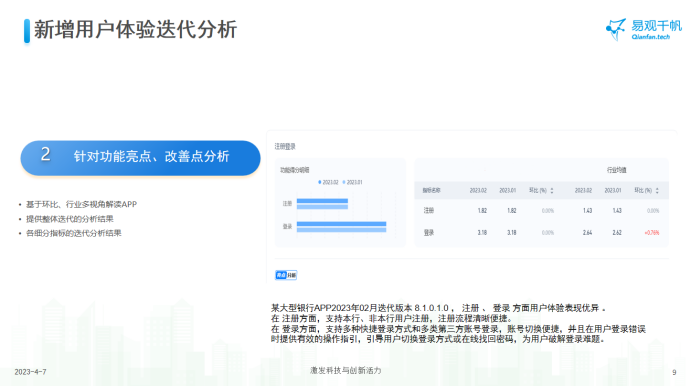
Task: Click the 指标名称 column header
Action: click(x=431, y=191)
